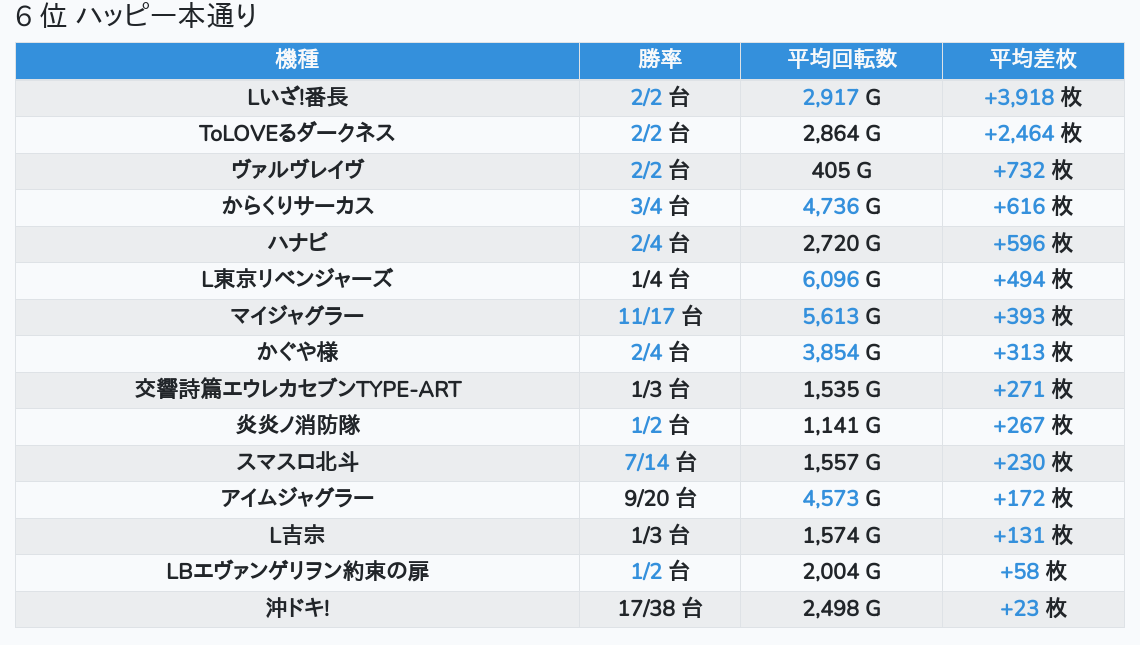Viewport: 1140px width, 645px height.
Task: Click the マイジャグラー machine name
Action: tap(297, 317)
